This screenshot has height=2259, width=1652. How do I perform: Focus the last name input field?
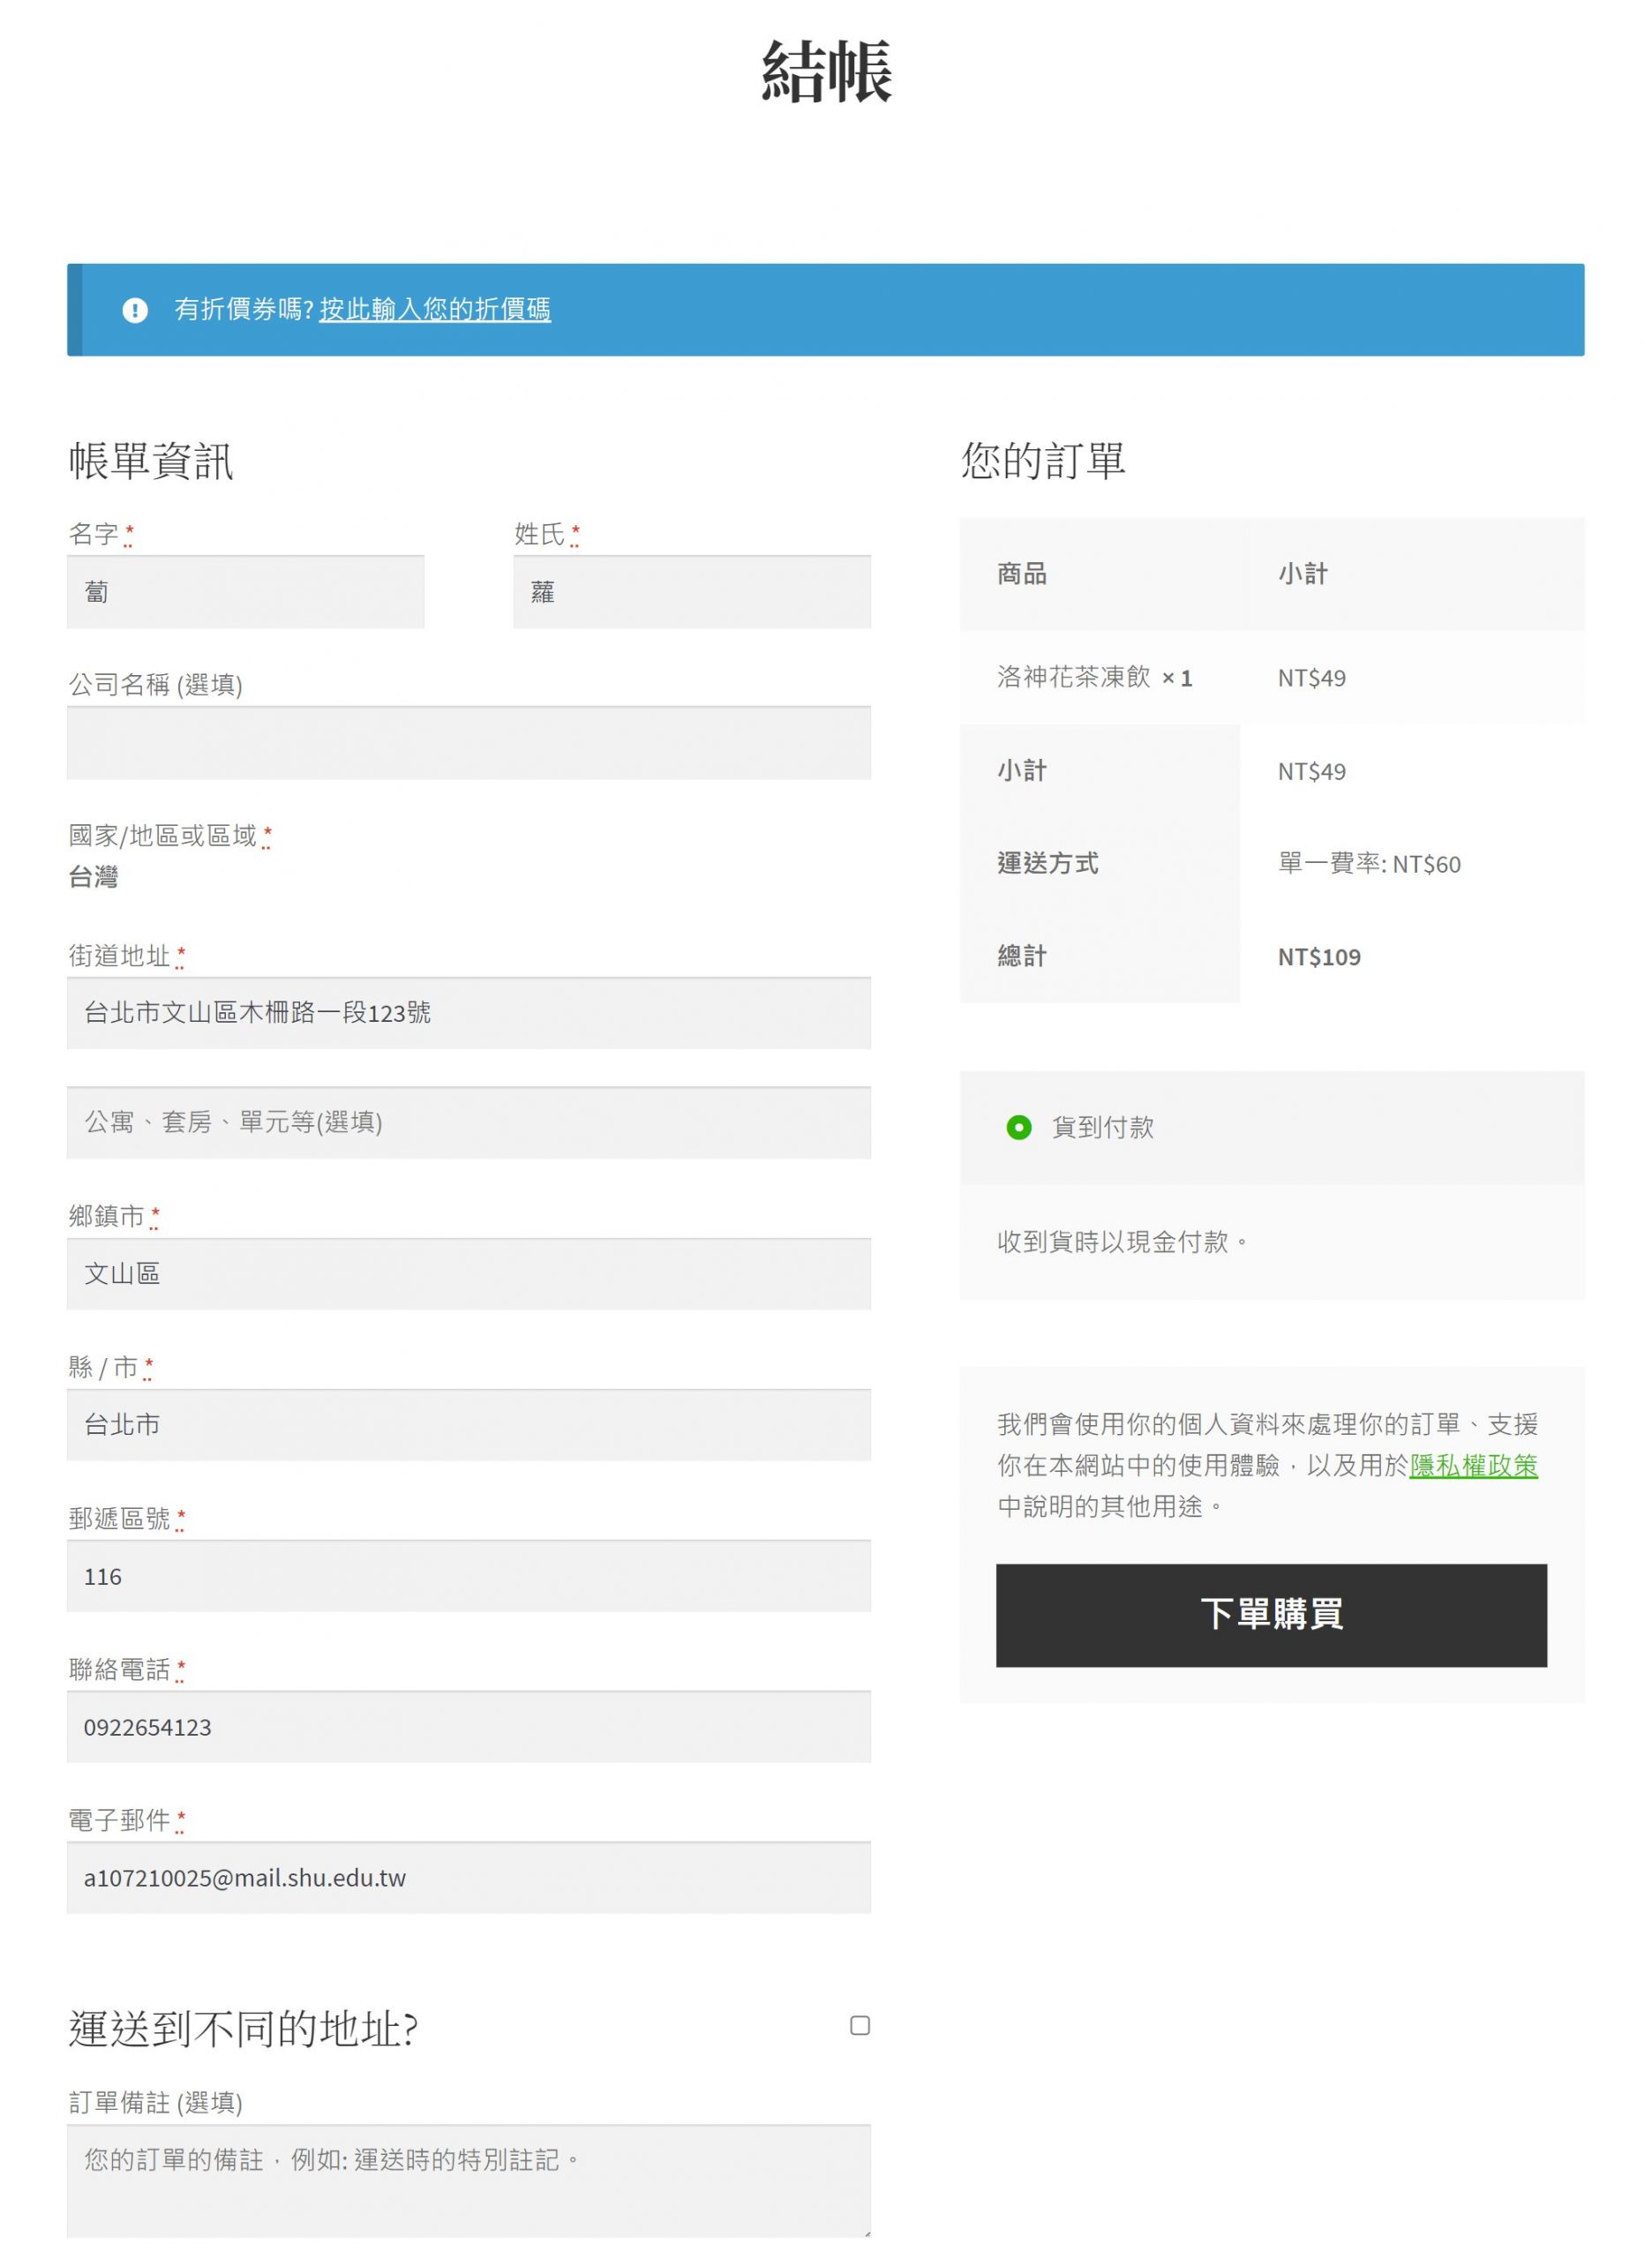691,592
